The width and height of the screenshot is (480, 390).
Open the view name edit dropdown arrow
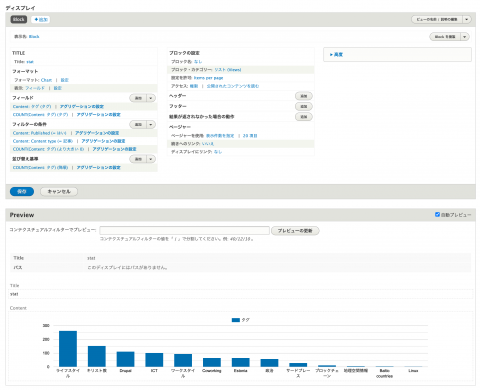click(467, 19)
